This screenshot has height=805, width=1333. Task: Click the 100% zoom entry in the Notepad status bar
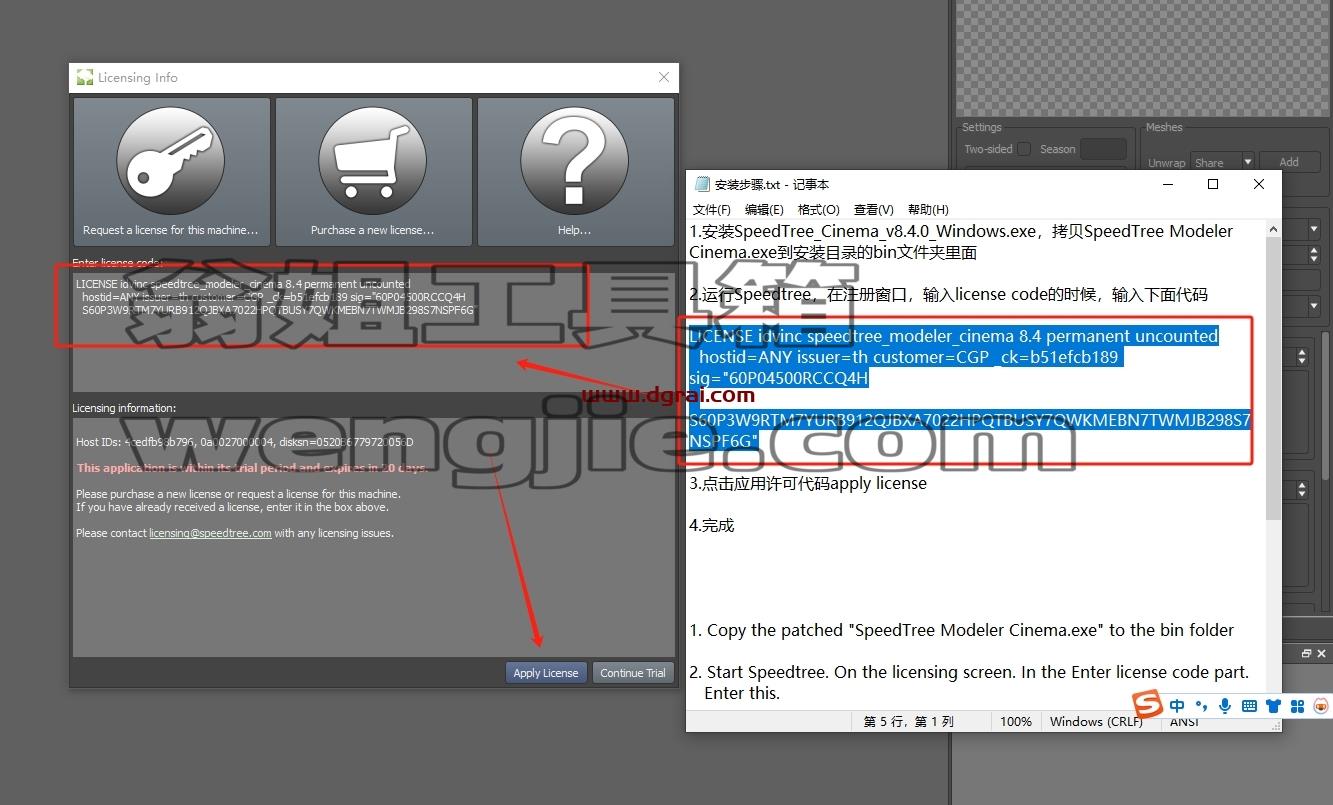coord(1016,721)
